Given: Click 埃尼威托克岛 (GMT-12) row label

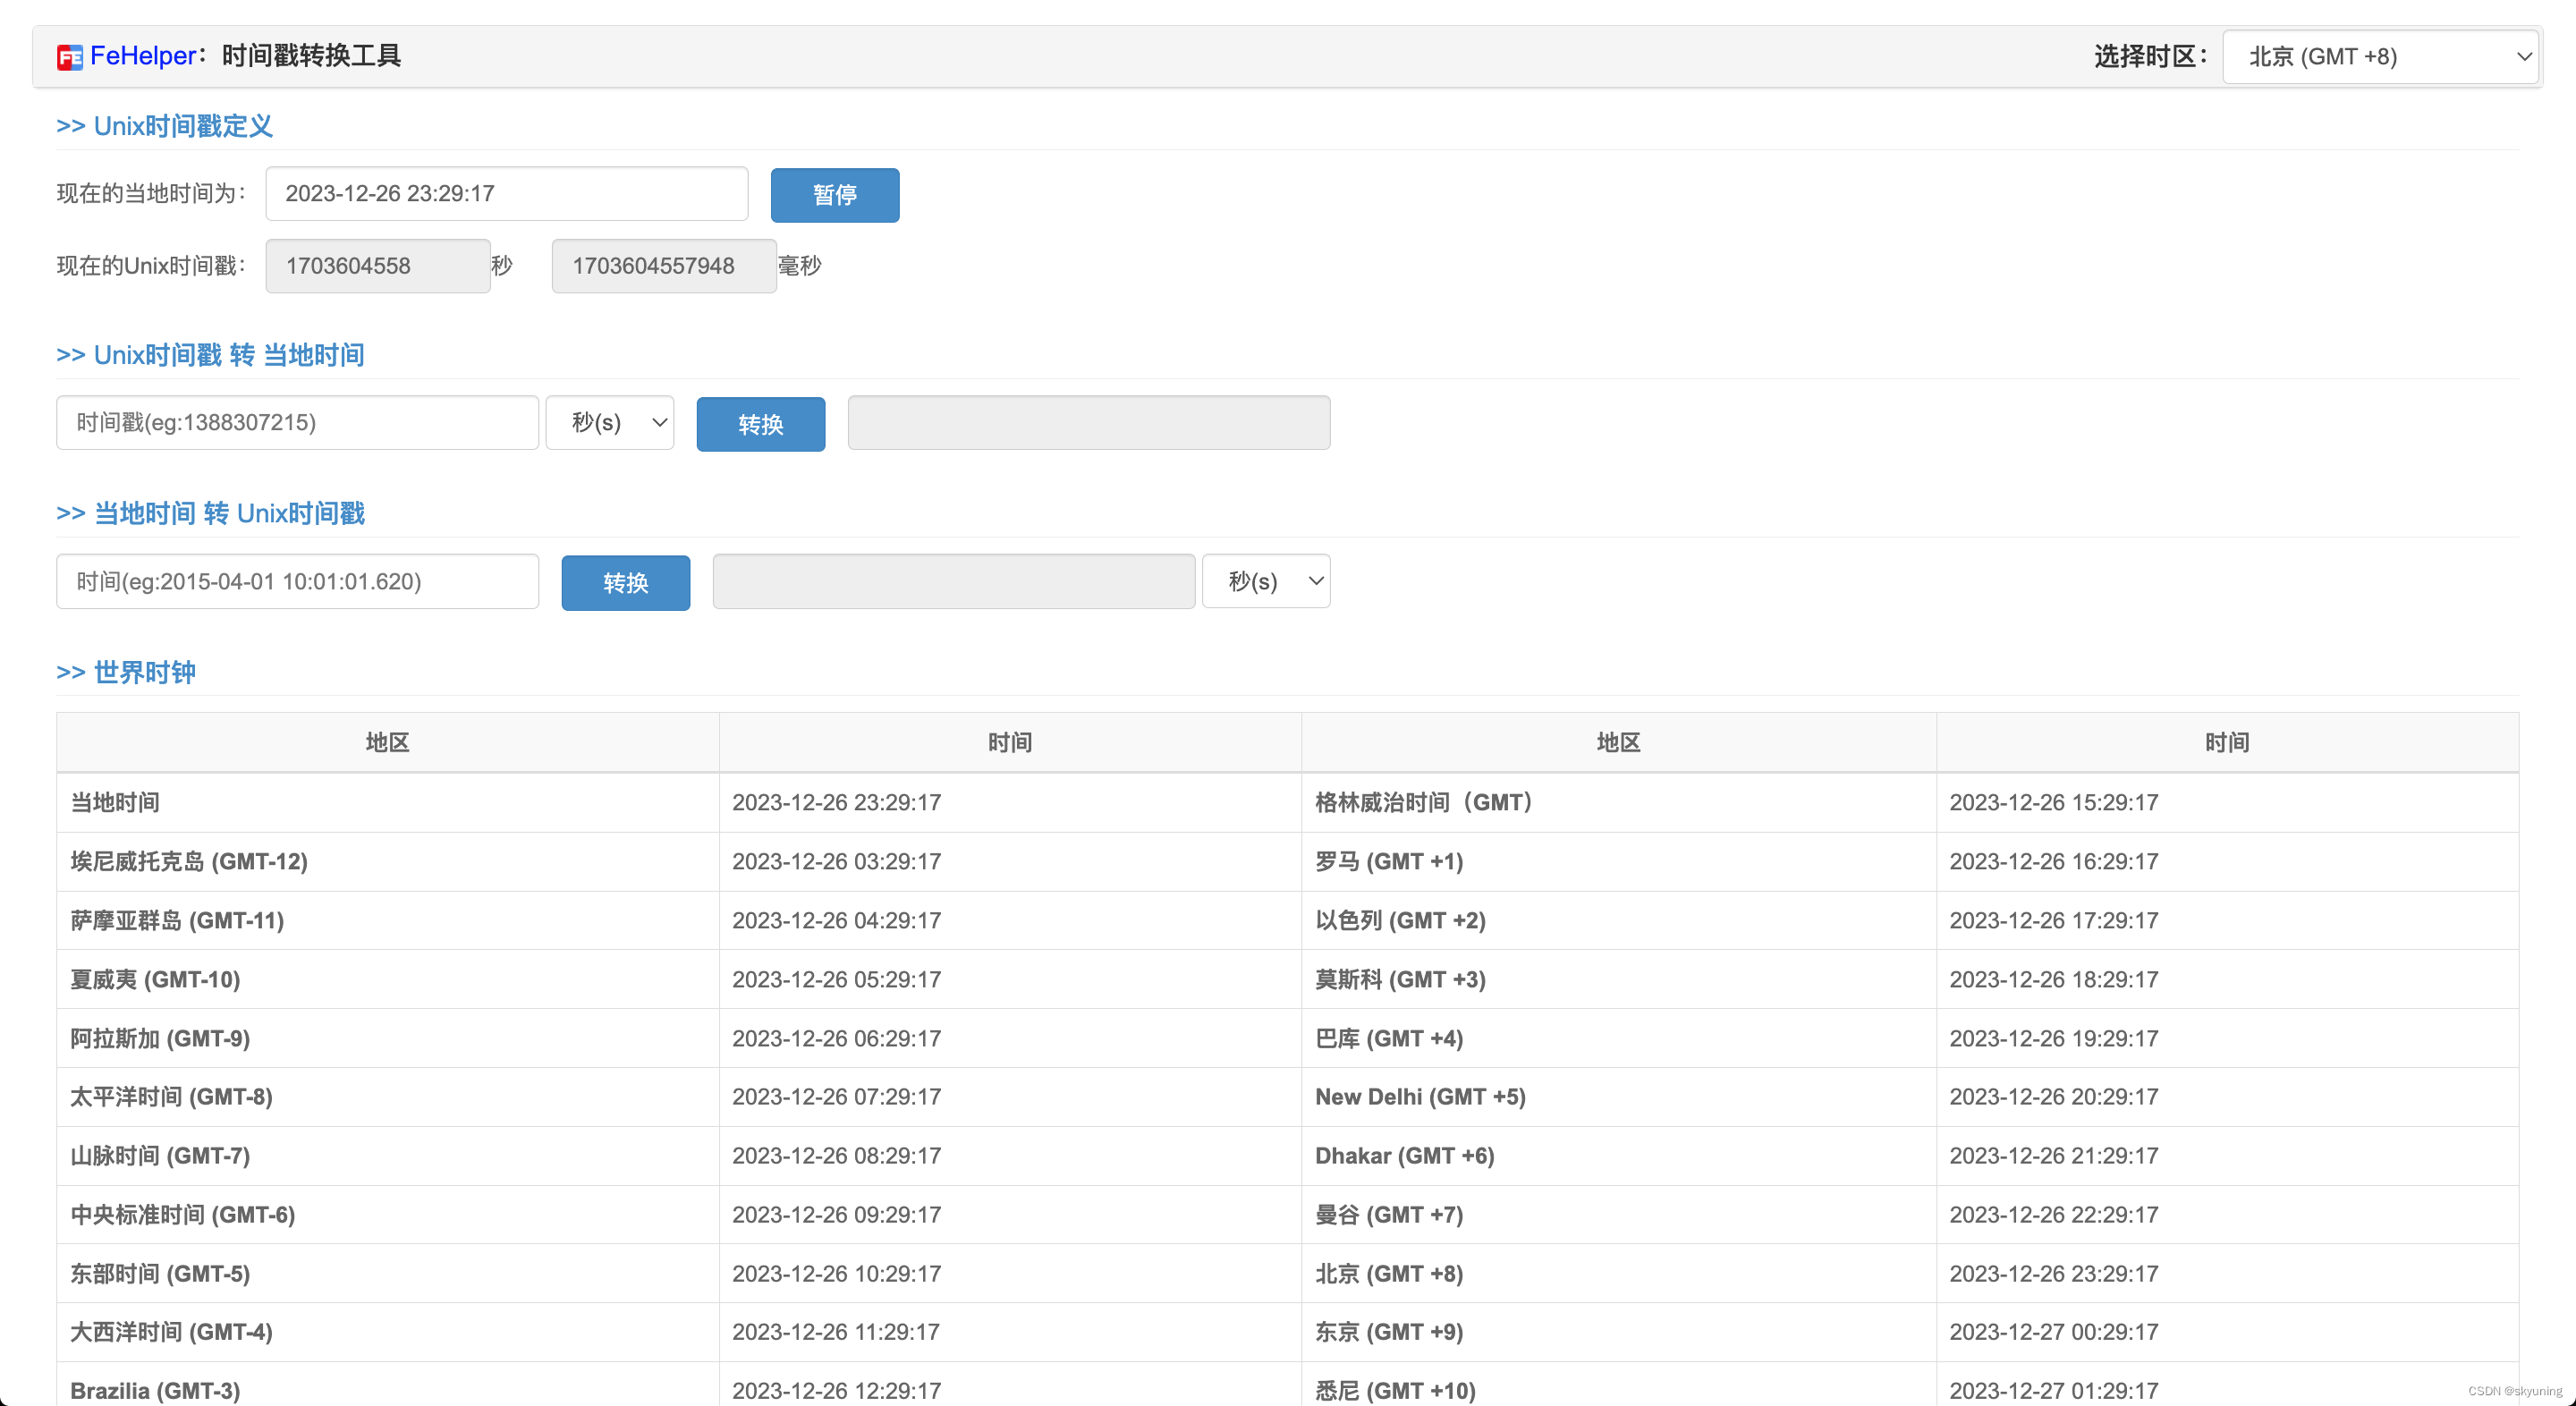Looking at the screenshot, I should click(189, 862).
